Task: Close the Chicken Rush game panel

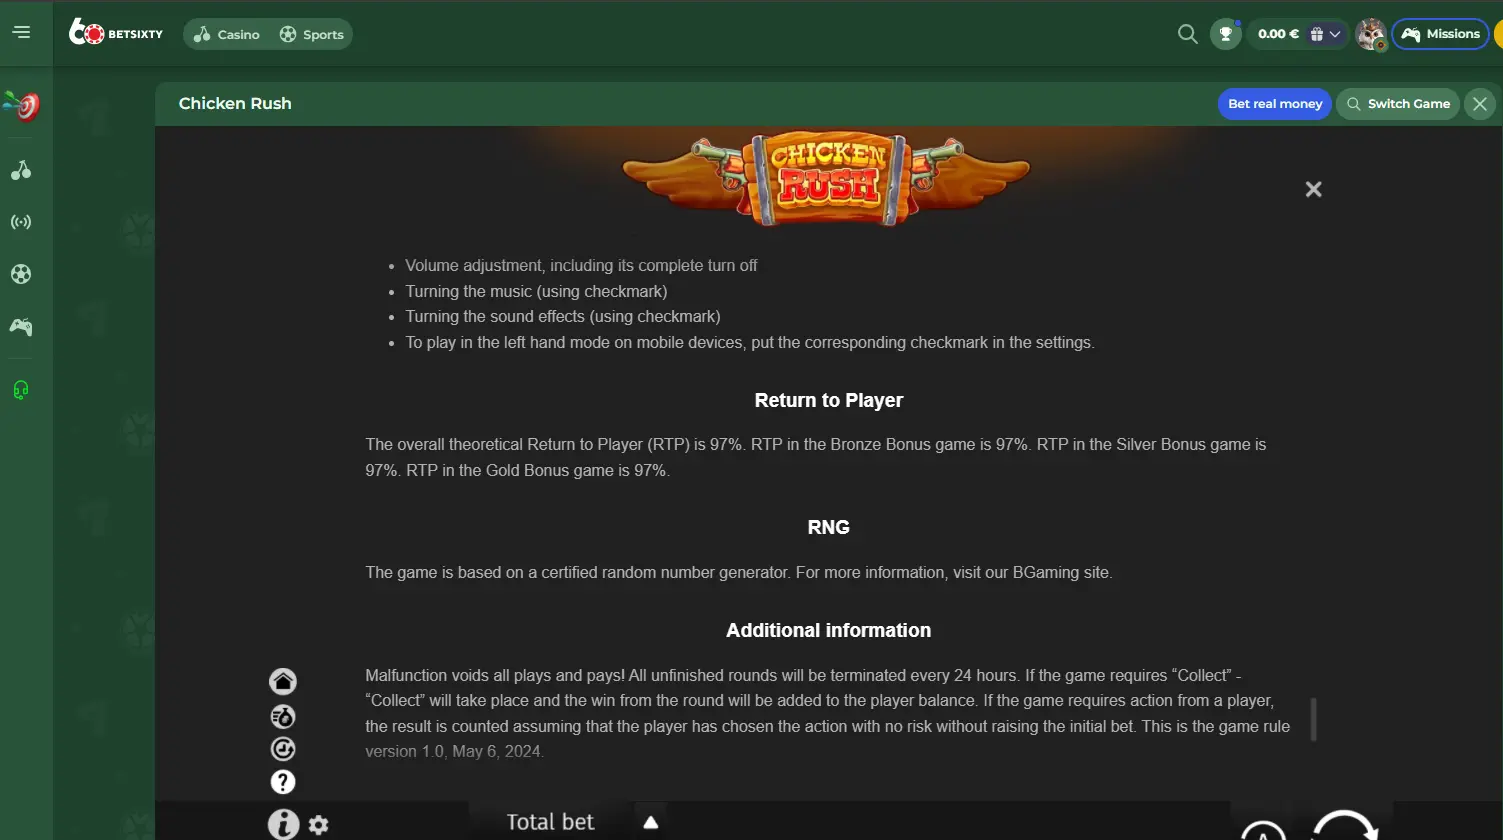Action: coord(1480,104)
